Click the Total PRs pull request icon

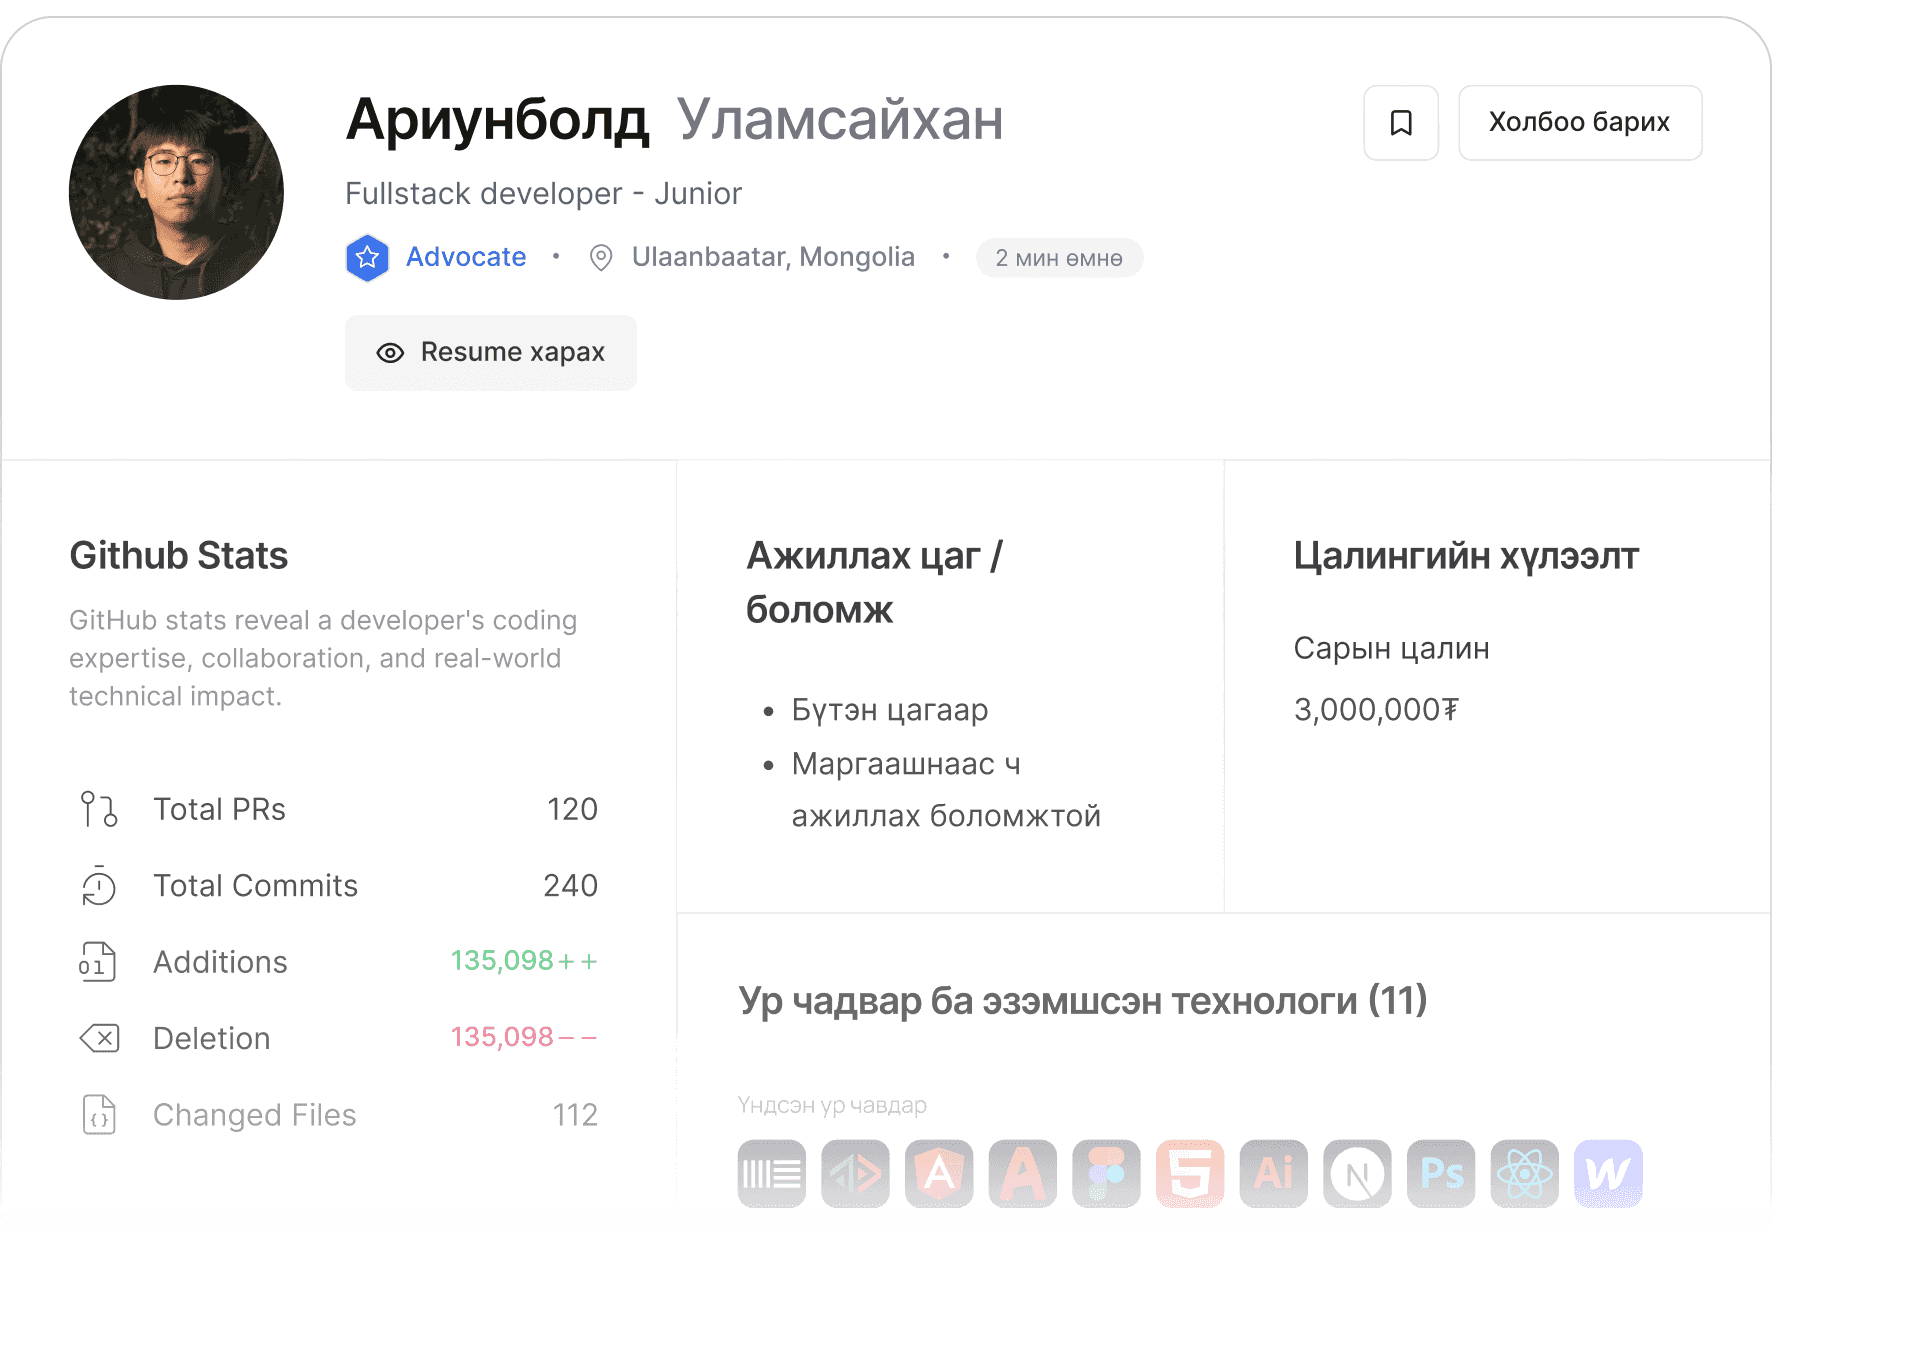click(x=99, y=809)
